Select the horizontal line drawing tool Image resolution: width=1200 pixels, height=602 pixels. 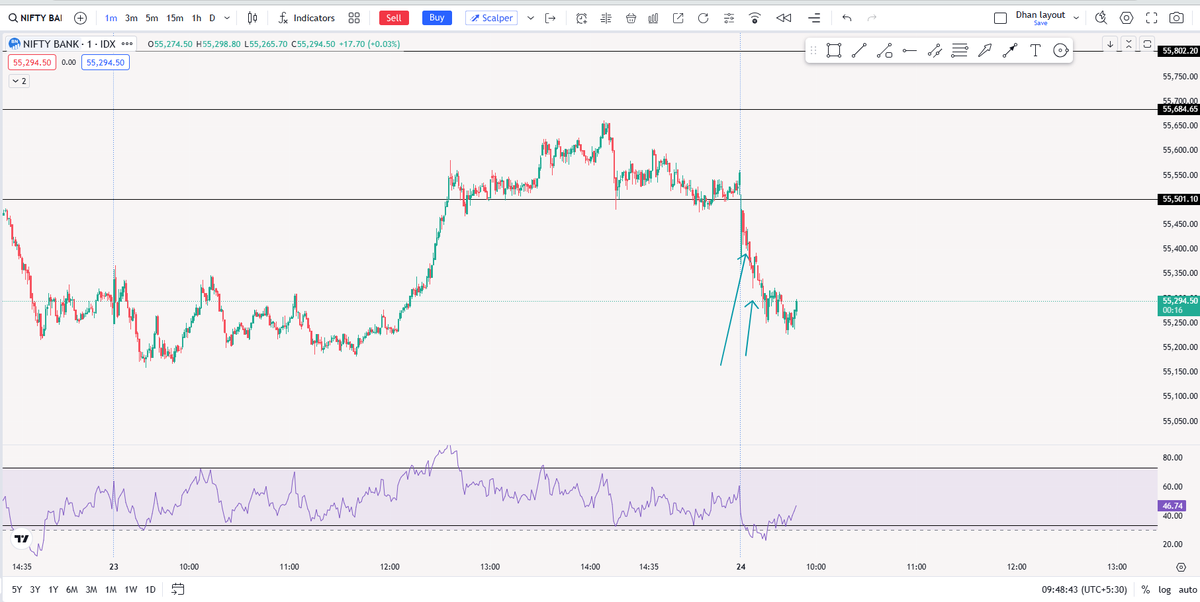click(x=909, y=50)
